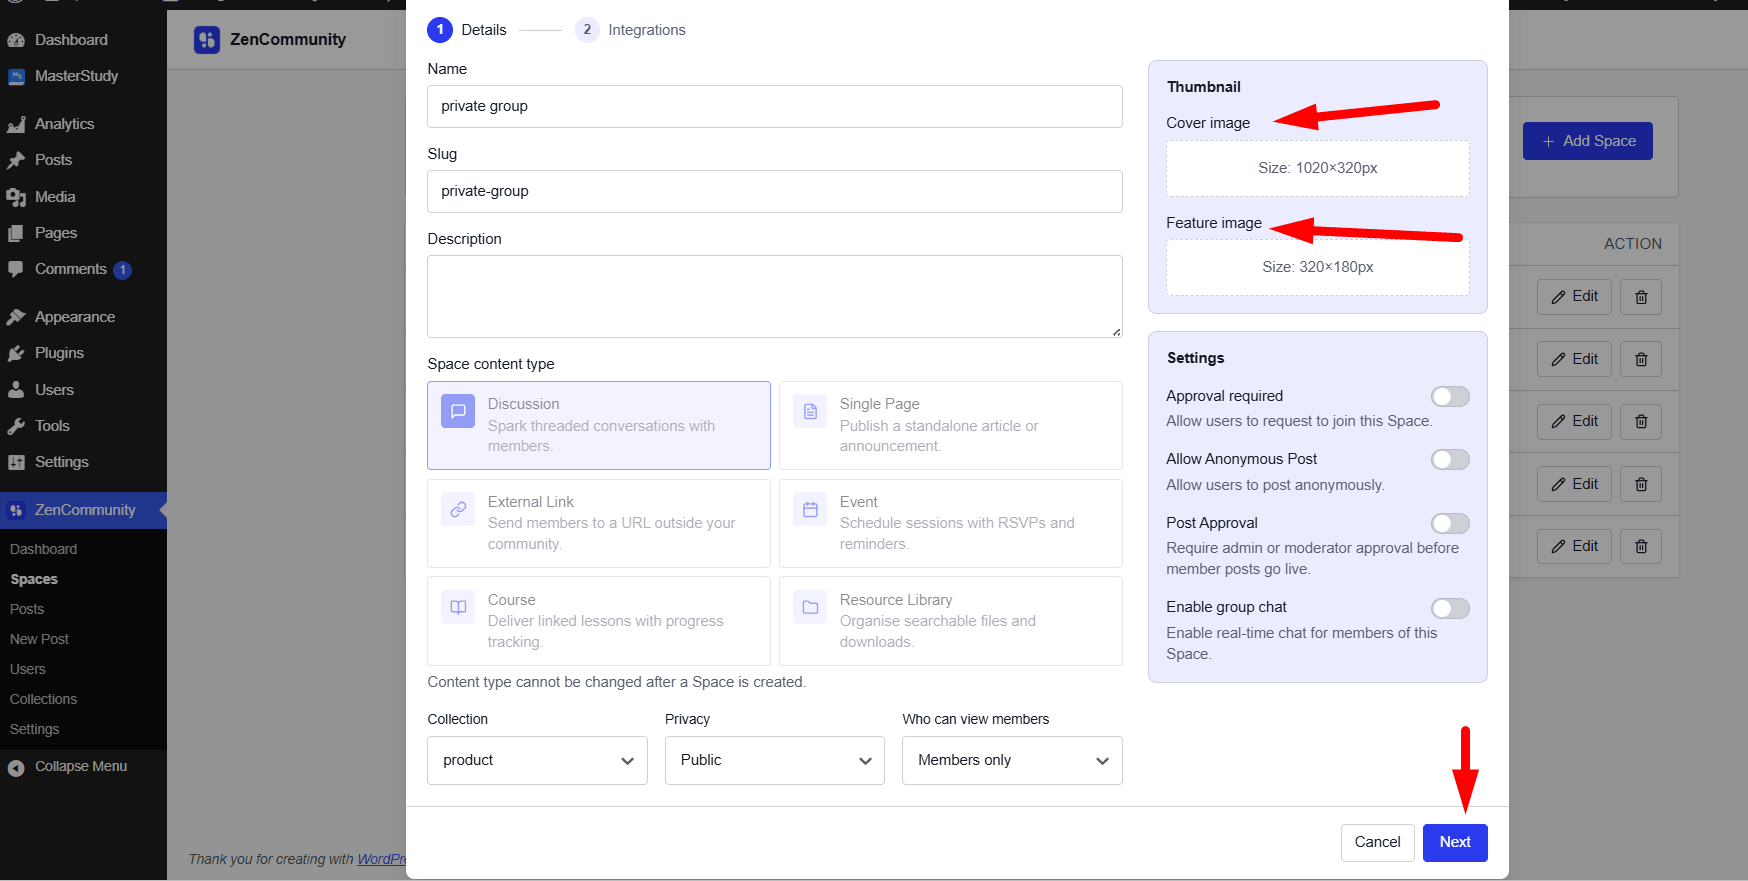Click inside the Description text area
This screenshot has height=881, width=1748.
point(775,296)
